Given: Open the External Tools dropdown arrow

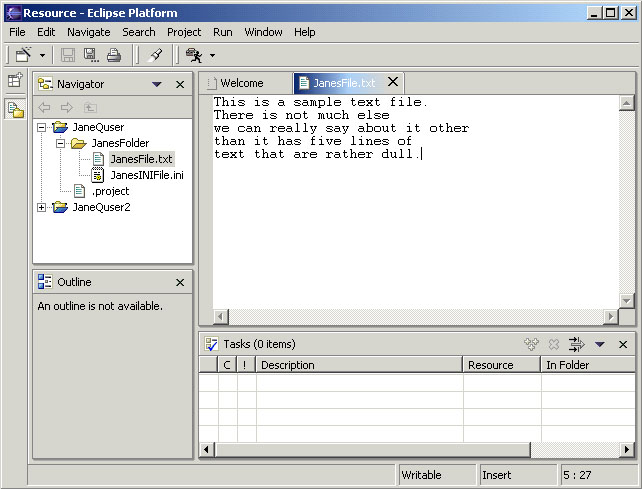Looking at the screenshot, I should (x=212, y=55).
